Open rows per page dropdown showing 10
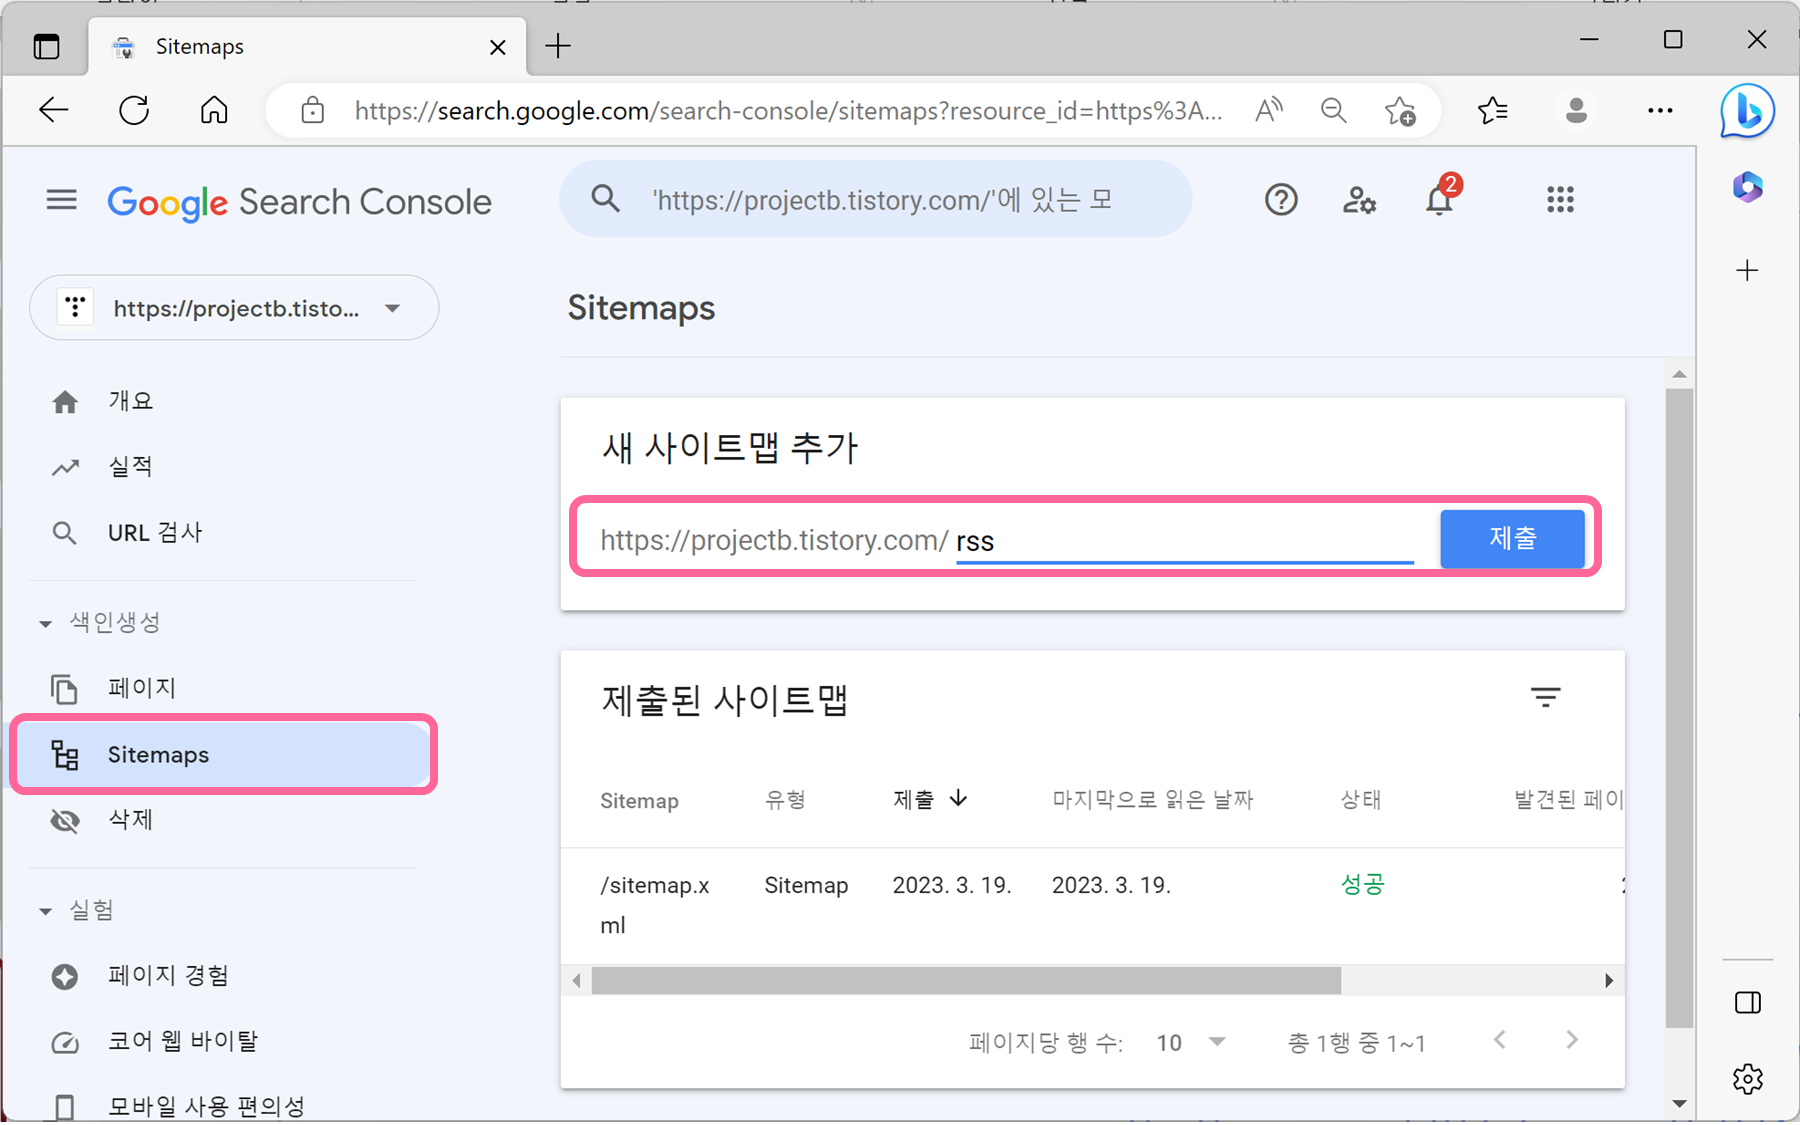1800x1125 pixels. (1191, 1042)
